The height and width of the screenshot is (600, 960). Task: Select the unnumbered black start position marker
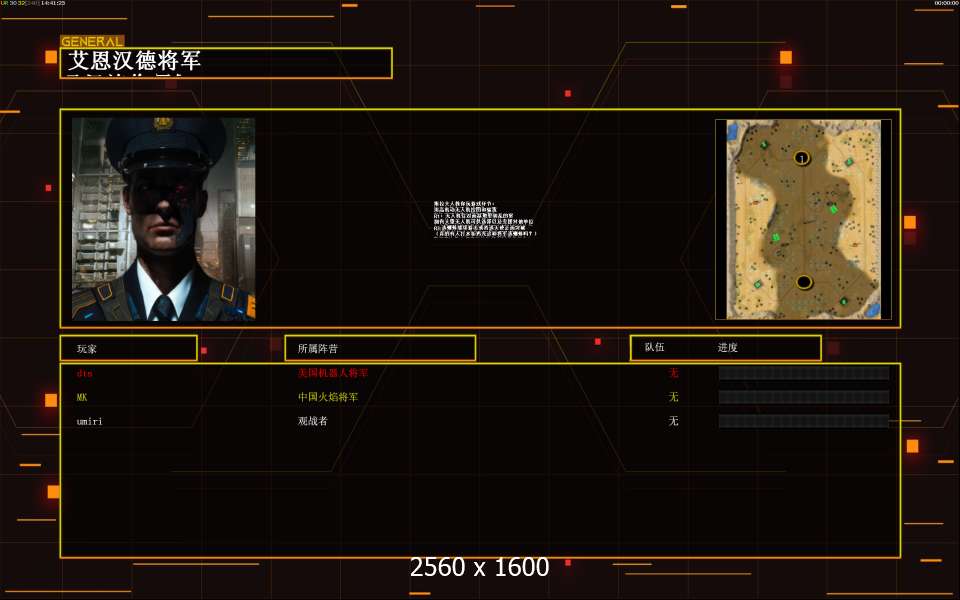click(x=804, y=282)
